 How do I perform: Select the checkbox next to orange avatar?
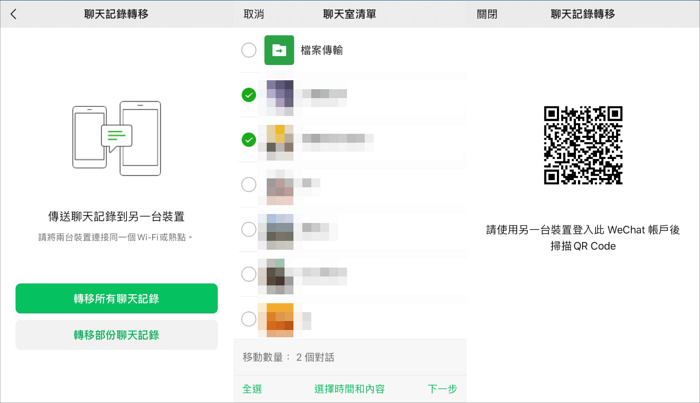(x=249, y=319)
